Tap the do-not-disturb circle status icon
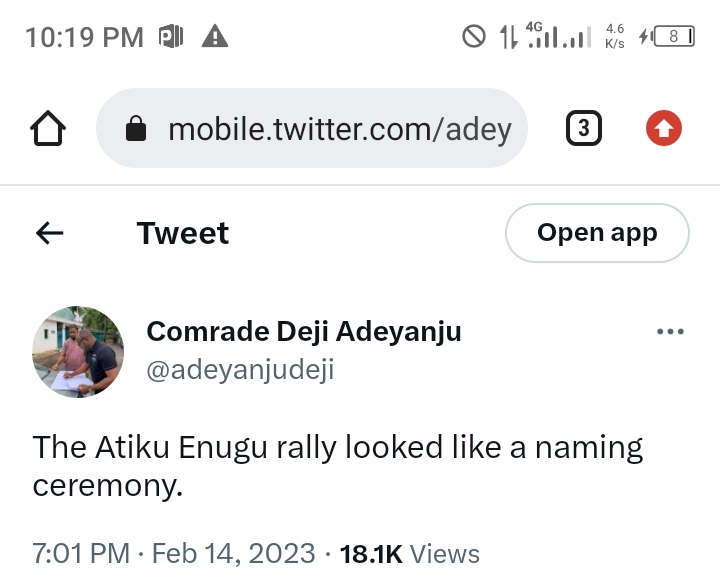 click(x=473, y=38)
